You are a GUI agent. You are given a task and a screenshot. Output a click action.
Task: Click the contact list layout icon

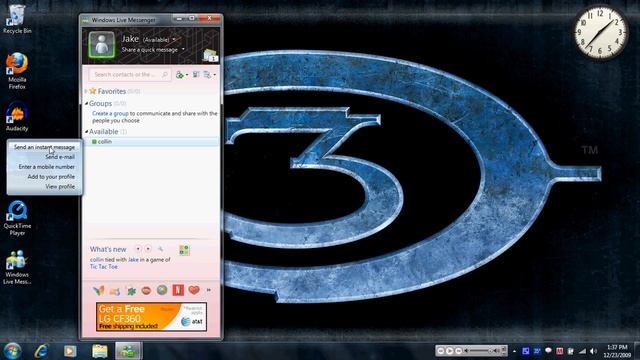click(196, 75)
